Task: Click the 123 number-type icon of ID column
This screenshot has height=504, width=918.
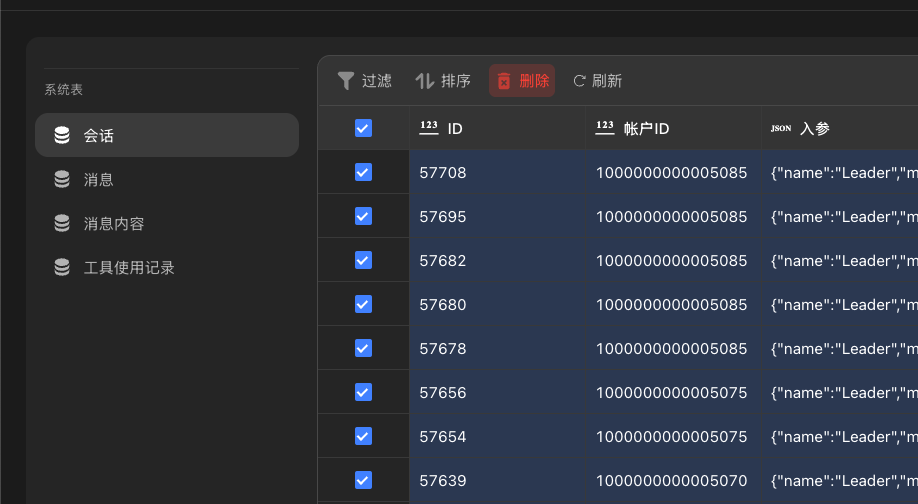Action: click(x=429, y=128)
